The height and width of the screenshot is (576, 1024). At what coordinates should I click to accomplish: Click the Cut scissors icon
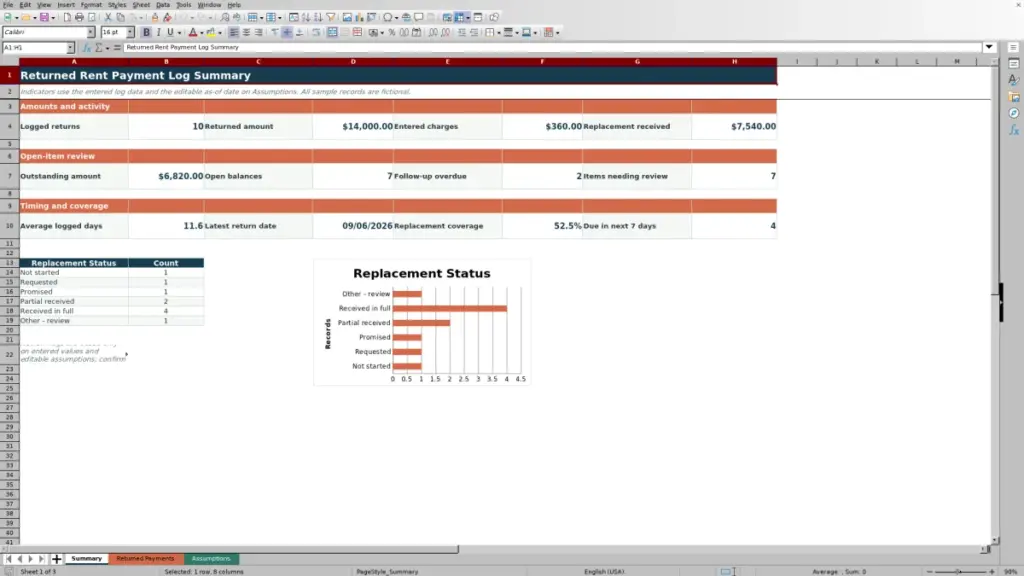pyautogui.click(x=108, y=17)
